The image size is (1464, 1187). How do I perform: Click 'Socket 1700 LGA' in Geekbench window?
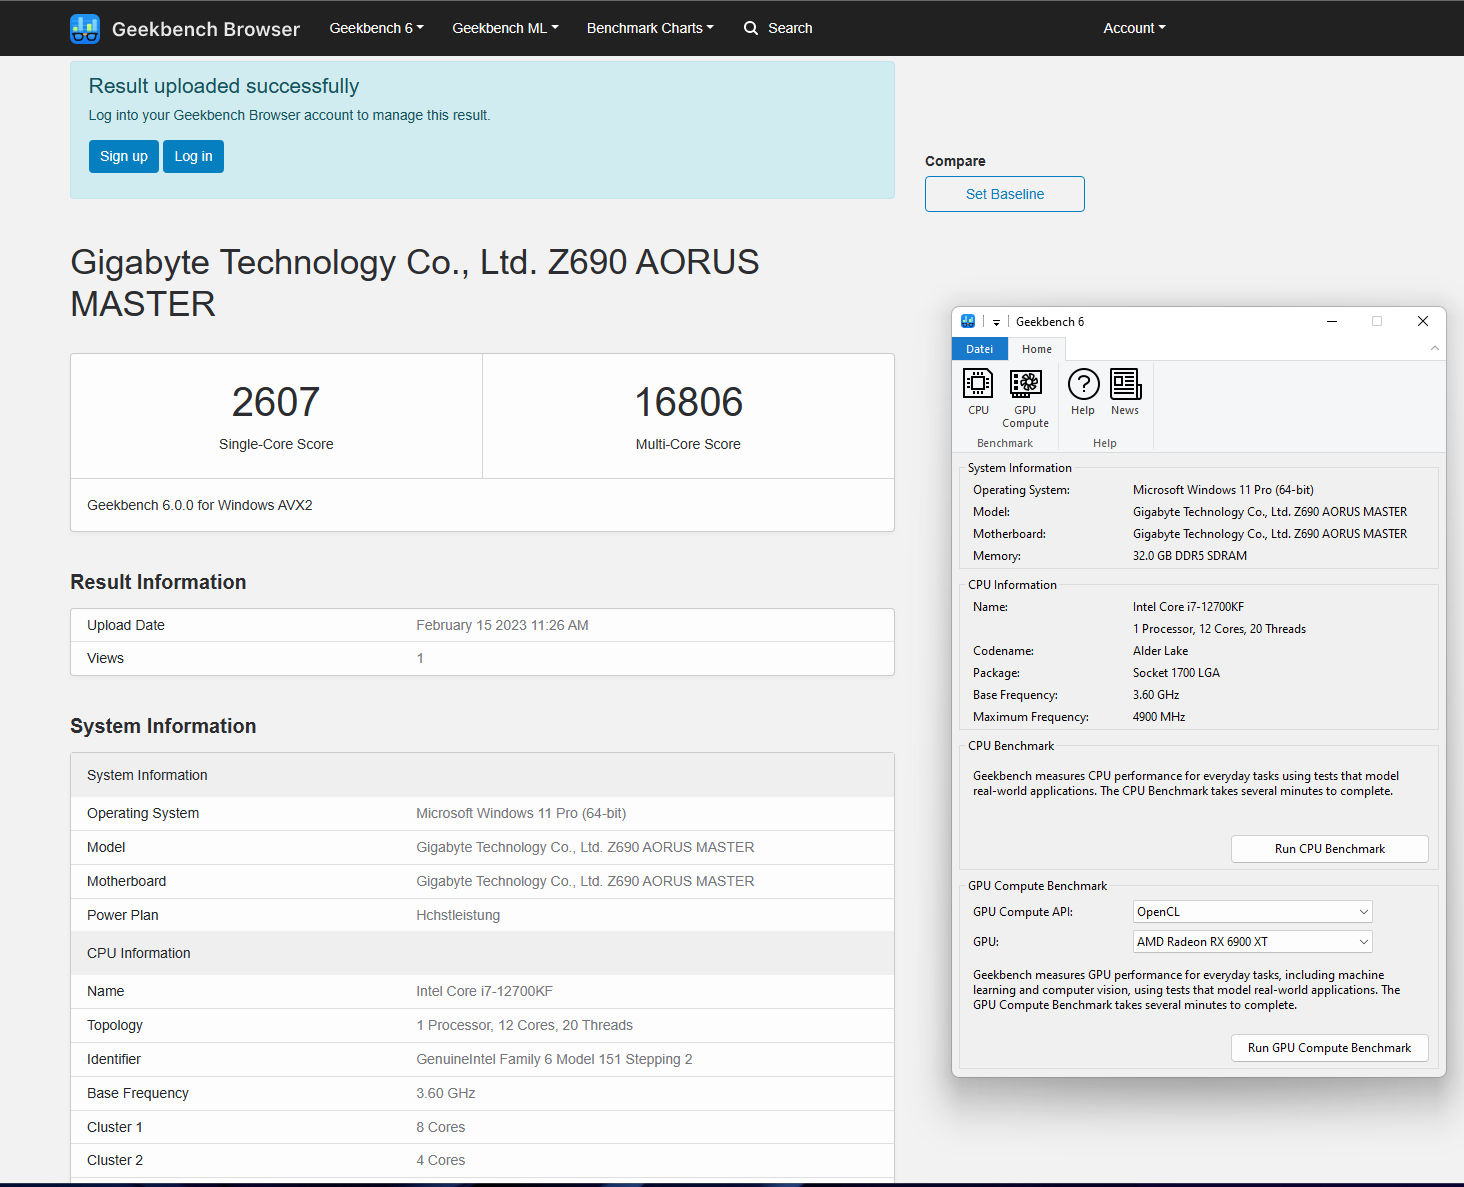pos(1177,673)
